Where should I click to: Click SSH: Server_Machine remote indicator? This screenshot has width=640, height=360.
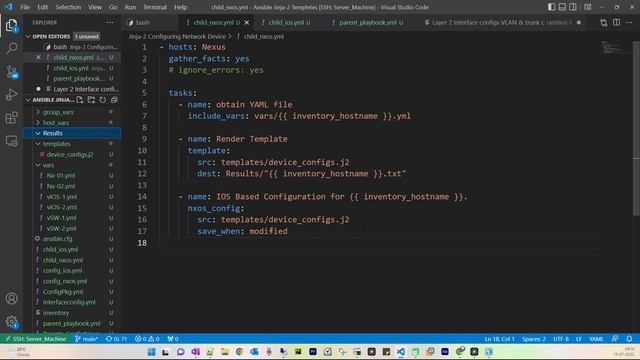click(36, 339)
